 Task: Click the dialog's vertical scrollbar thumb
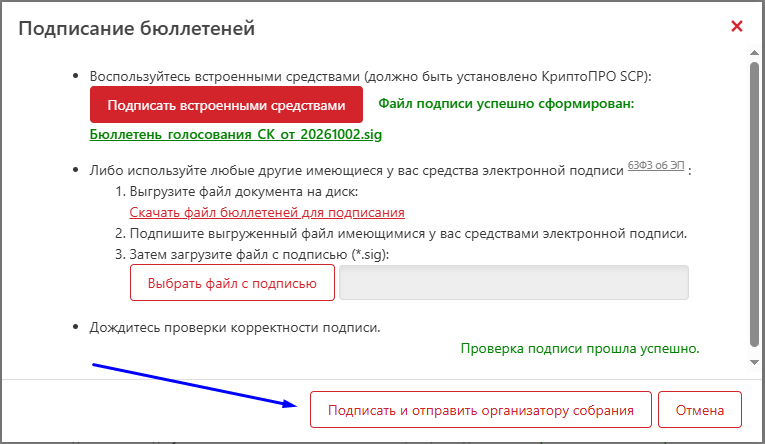[754, 205]
